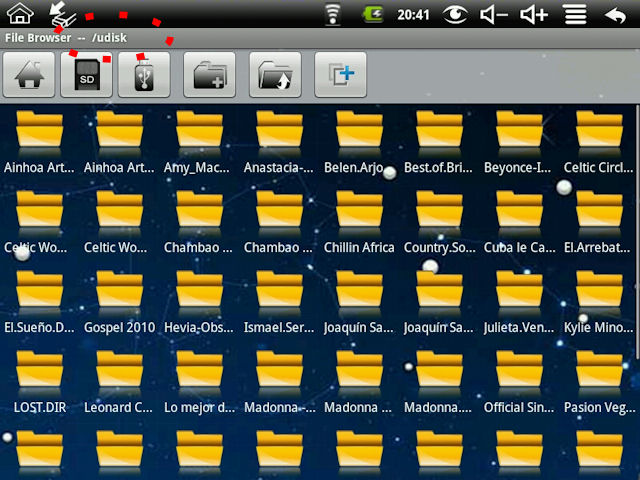Image resolution: width=640 pixels, height=480 pixels.
Task: Open the LOST.DIR folder
Action: pyautogui.click(x=40, y=382)
